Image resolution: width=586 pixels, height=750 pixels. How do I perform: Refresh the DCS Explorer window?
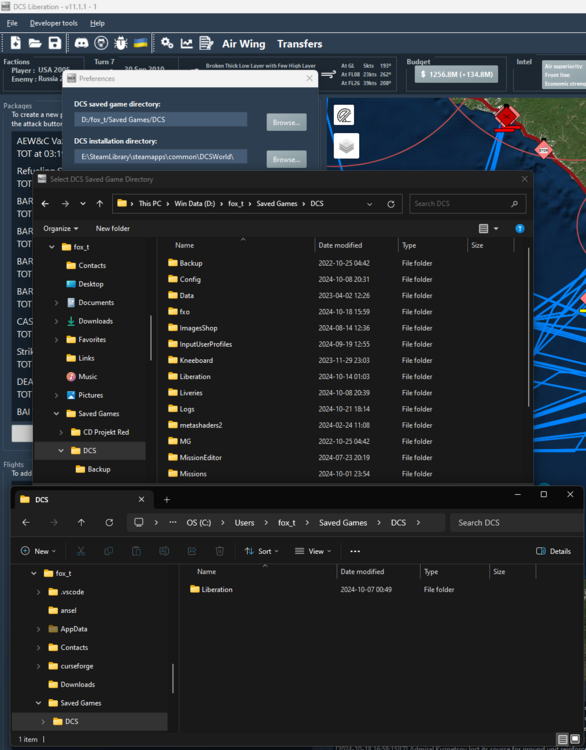[x=109, y=522]
